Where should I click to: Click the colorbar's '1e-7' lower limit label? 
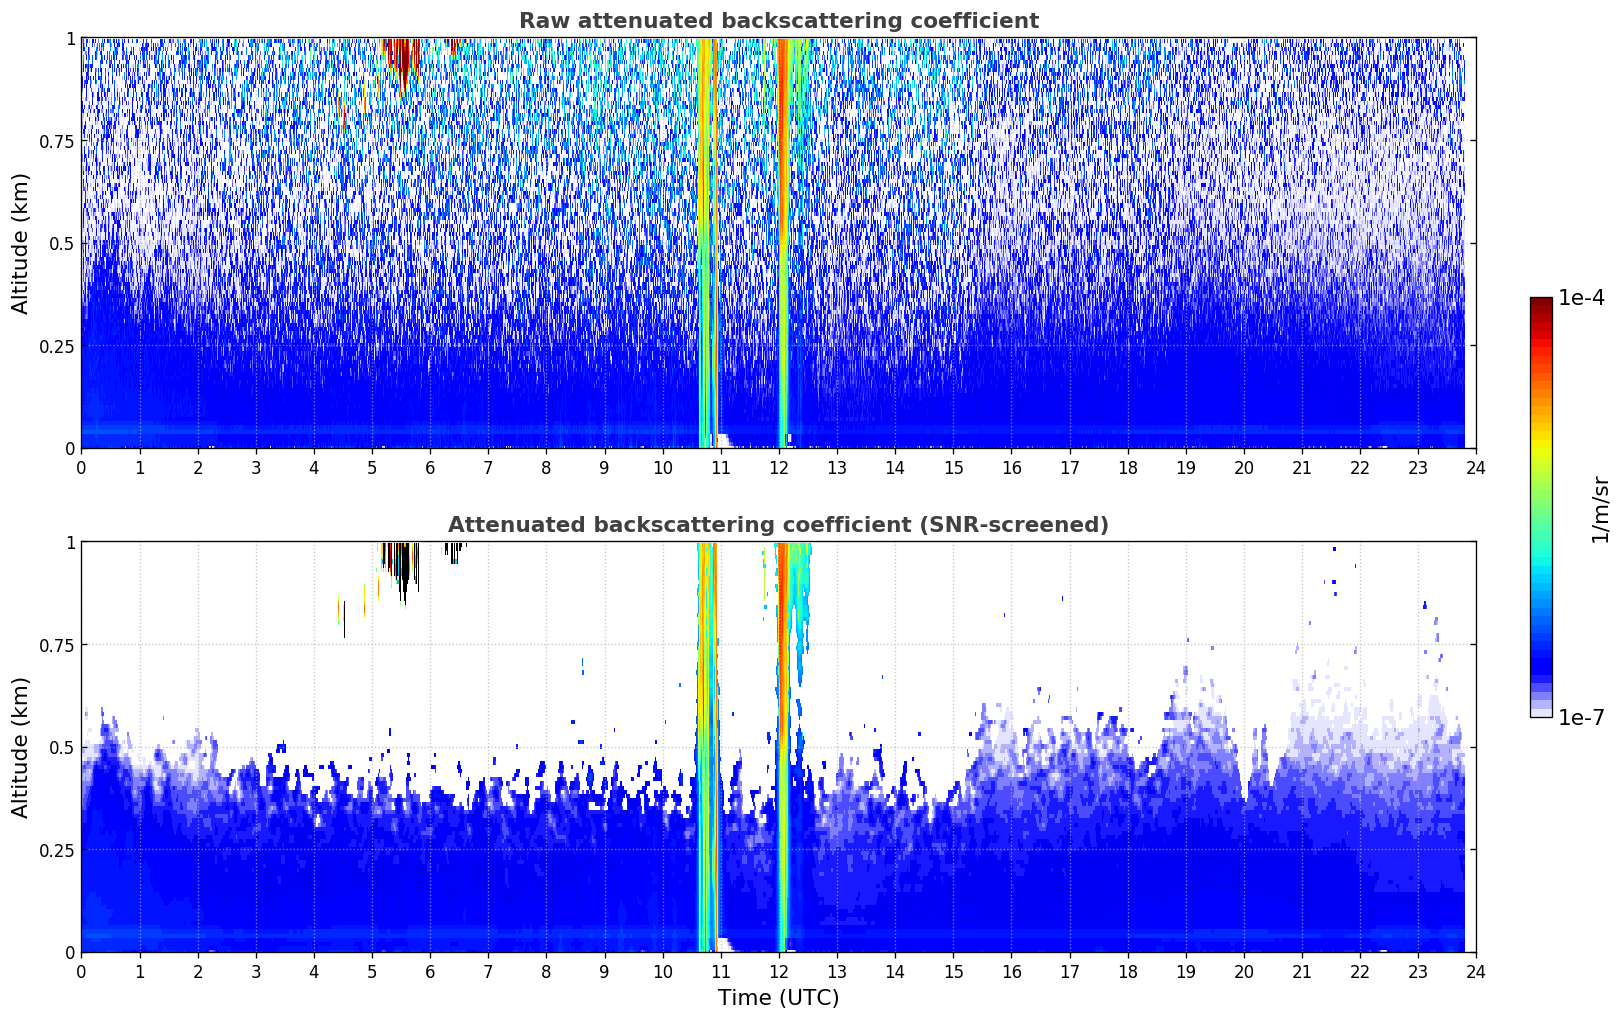click(x=1582, y=717)
